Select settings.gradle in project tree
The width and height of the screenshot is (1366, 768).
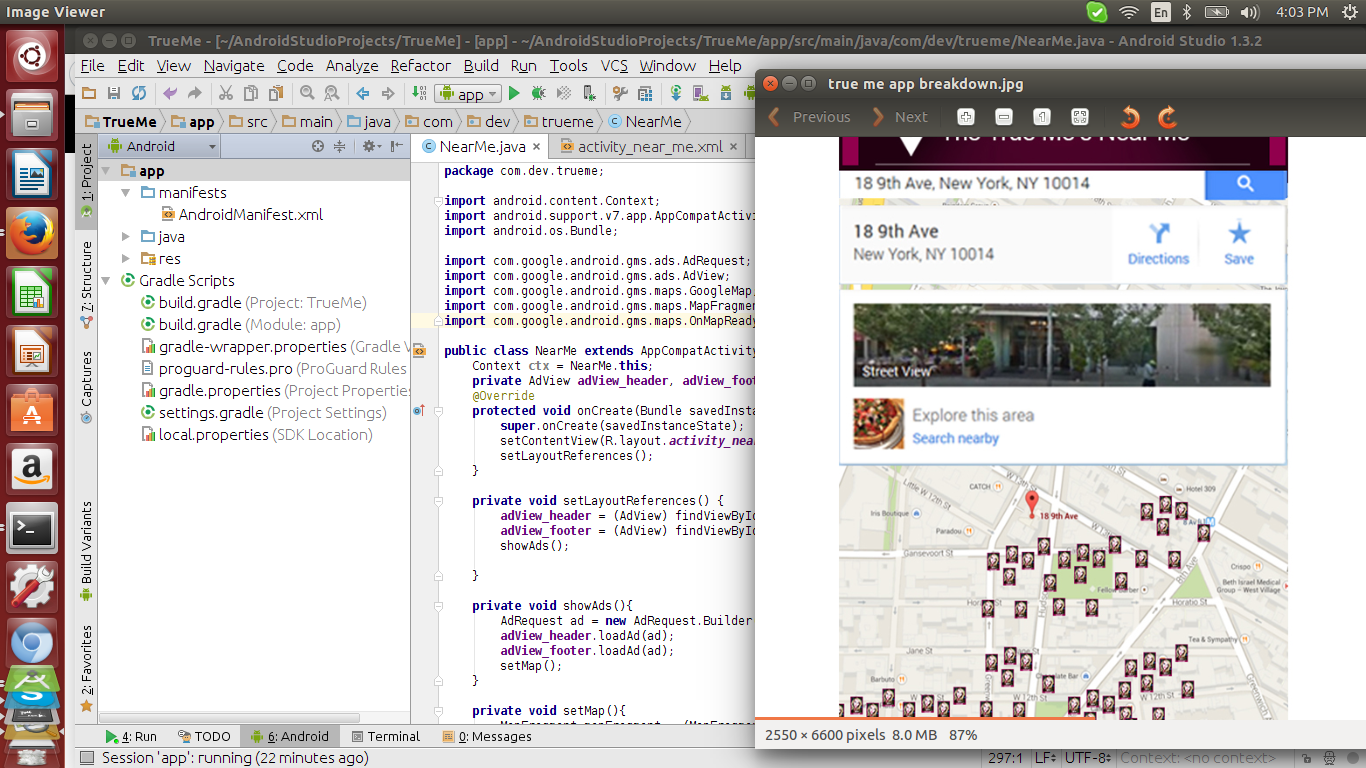point(263,413)
